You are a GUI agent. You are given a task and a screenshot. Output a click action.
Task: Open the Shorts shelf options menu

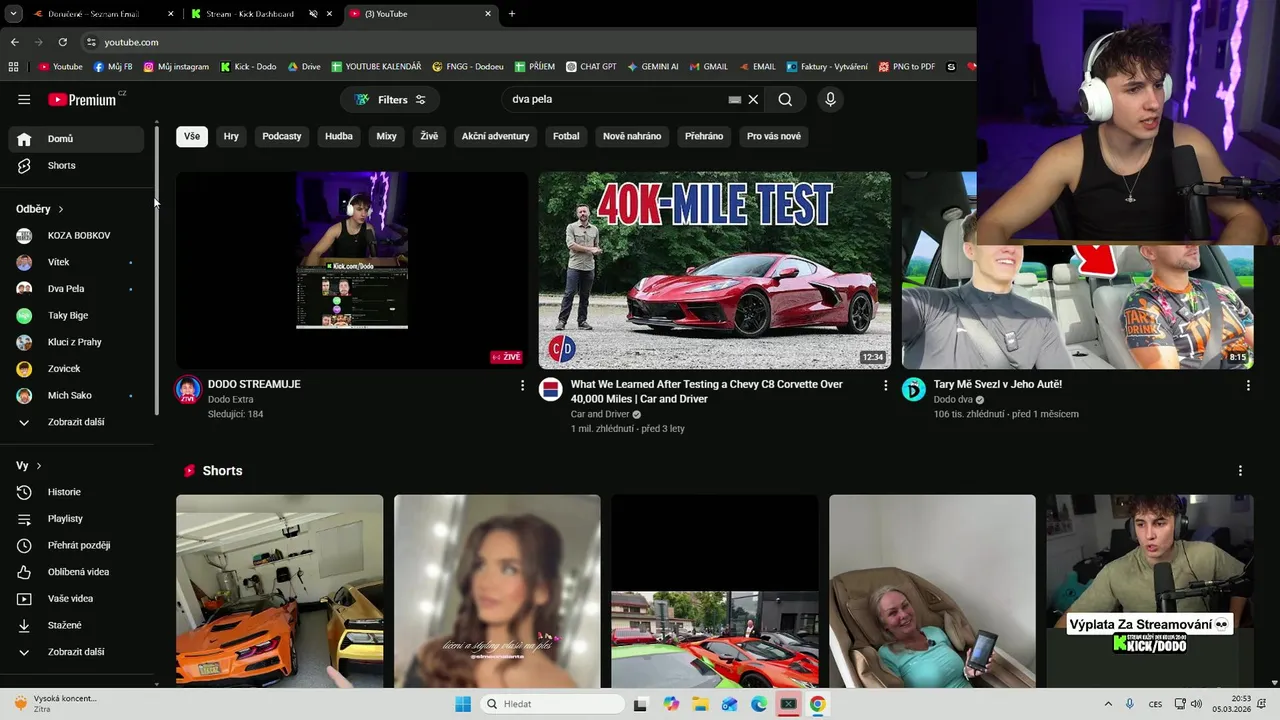[x=1240, y=471]
